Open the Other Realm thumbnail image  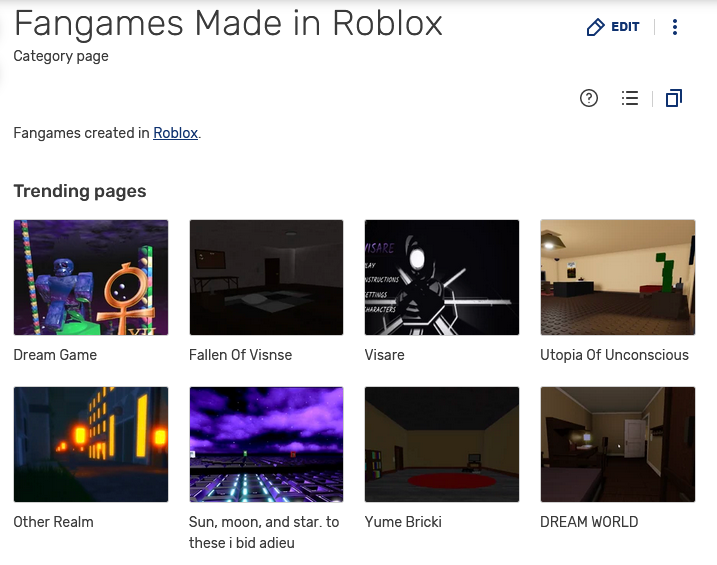[91, 444]
